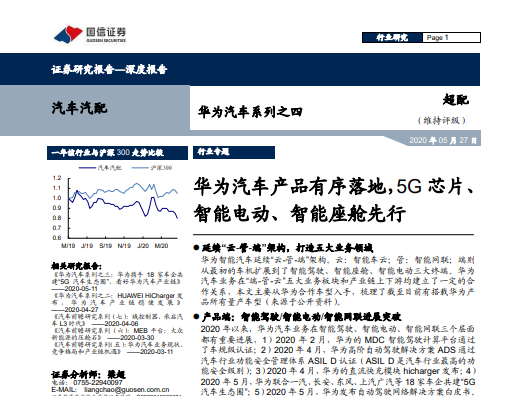The width and height of the screenshot is (514, 396).
Task: Open the related report dated 2020-04-06
Action: click(117, 320)
